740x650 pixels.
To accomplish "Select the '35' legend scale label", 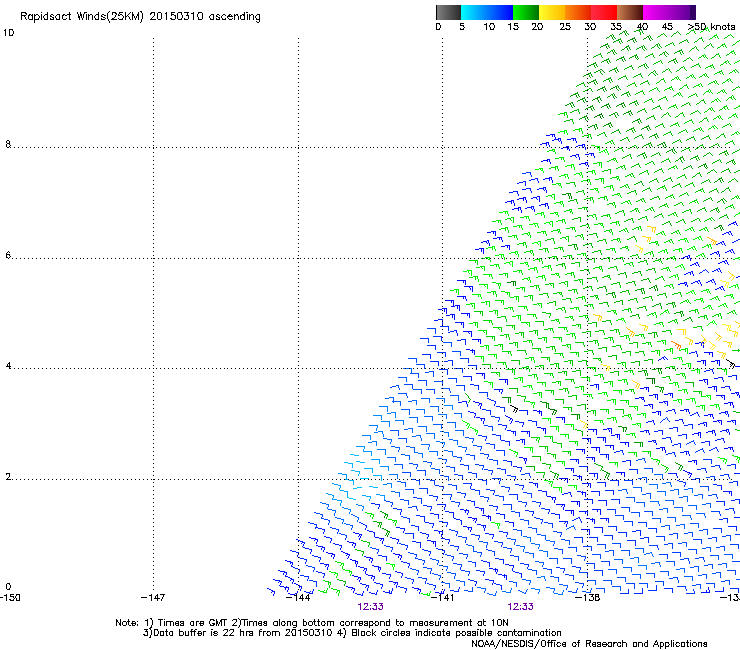I will [616, 27].
